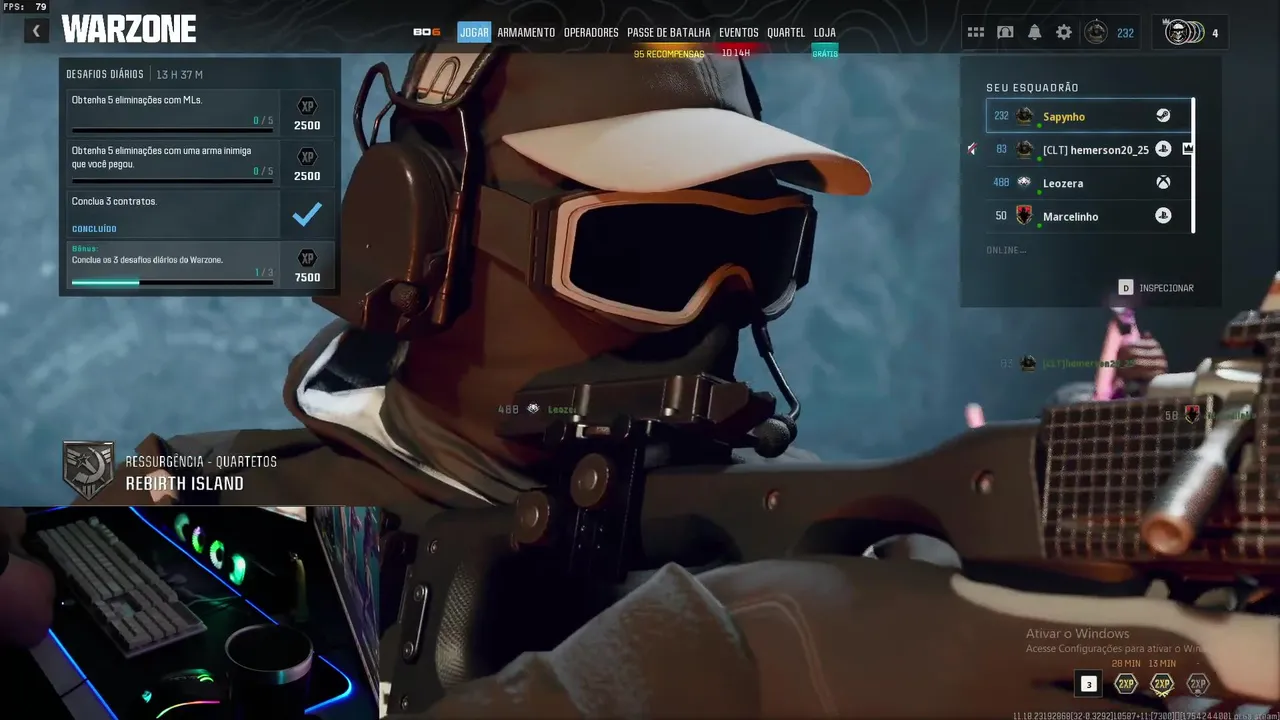The width and height of the screenshot is (1280, 720).
Task: Click the key 3 token prompt
Action: tap(1089, 684)
